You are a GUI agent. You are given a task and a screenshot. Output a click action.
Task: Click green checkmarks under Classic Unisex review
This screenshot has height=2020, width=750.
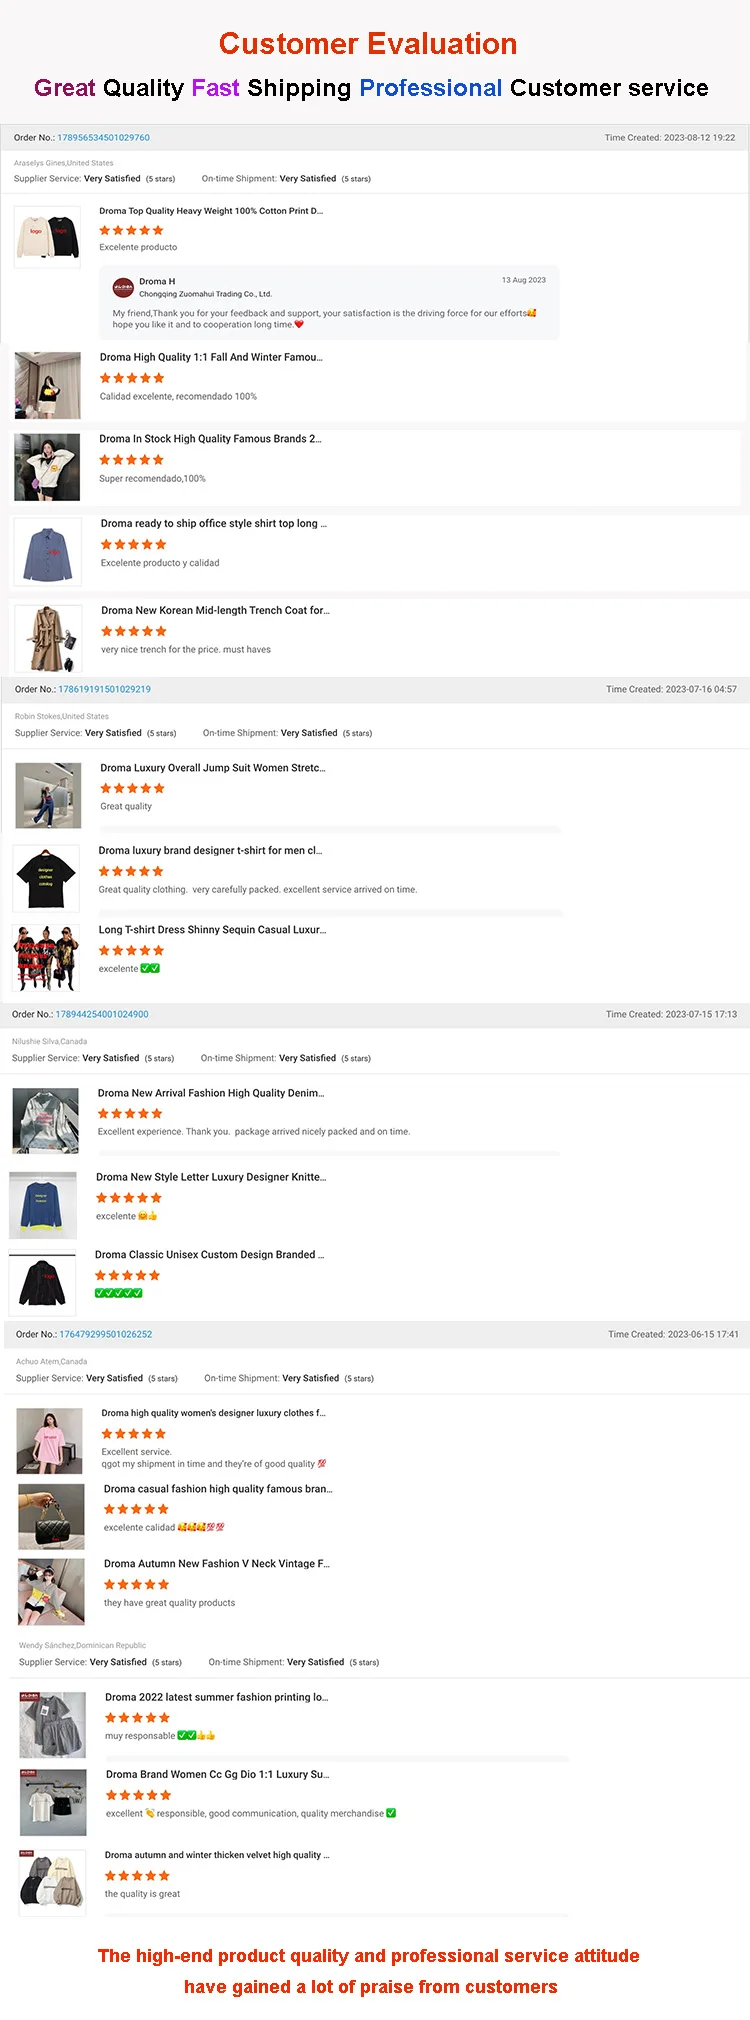[119, 1293]
